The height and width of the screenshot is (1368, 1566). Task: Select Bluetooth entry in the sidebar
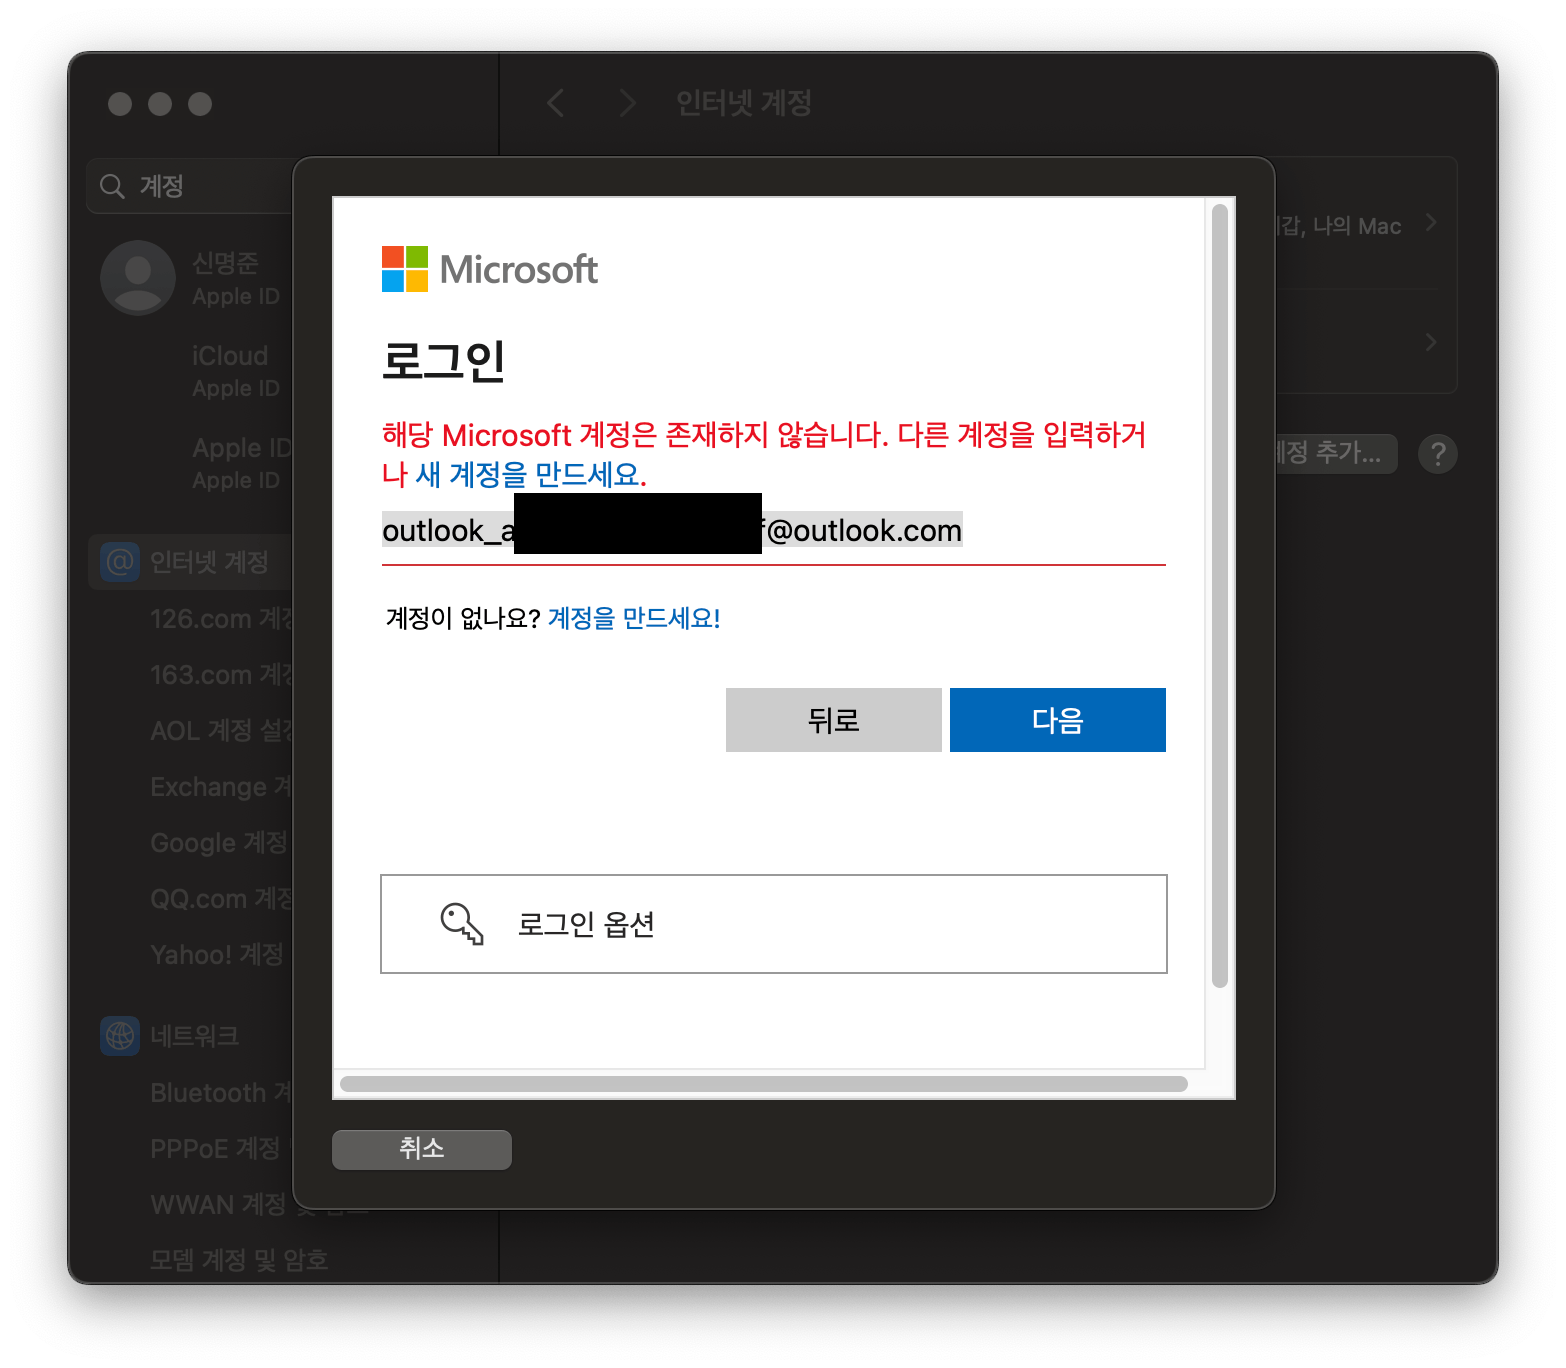(x=222, y=1093)
